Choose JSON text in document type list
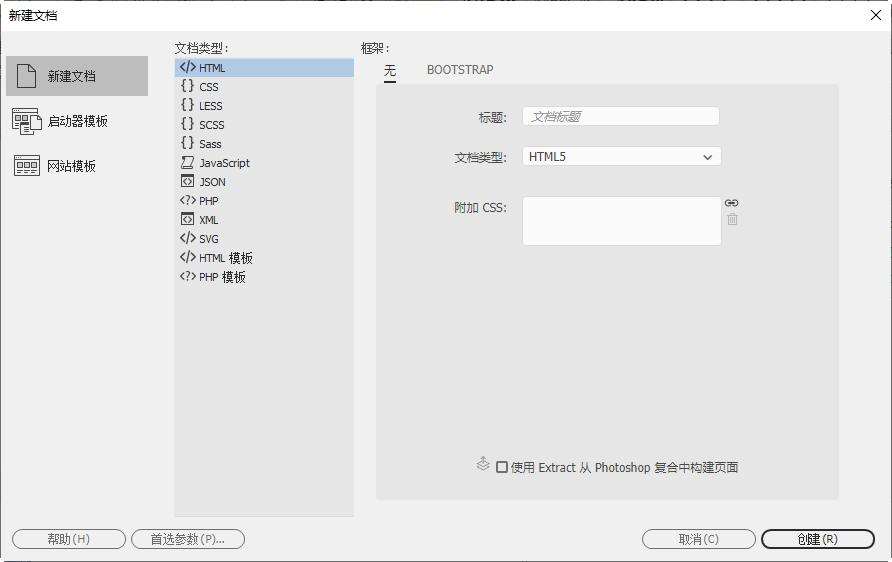The width and height of the screenshot is (892, 562). 212,182
